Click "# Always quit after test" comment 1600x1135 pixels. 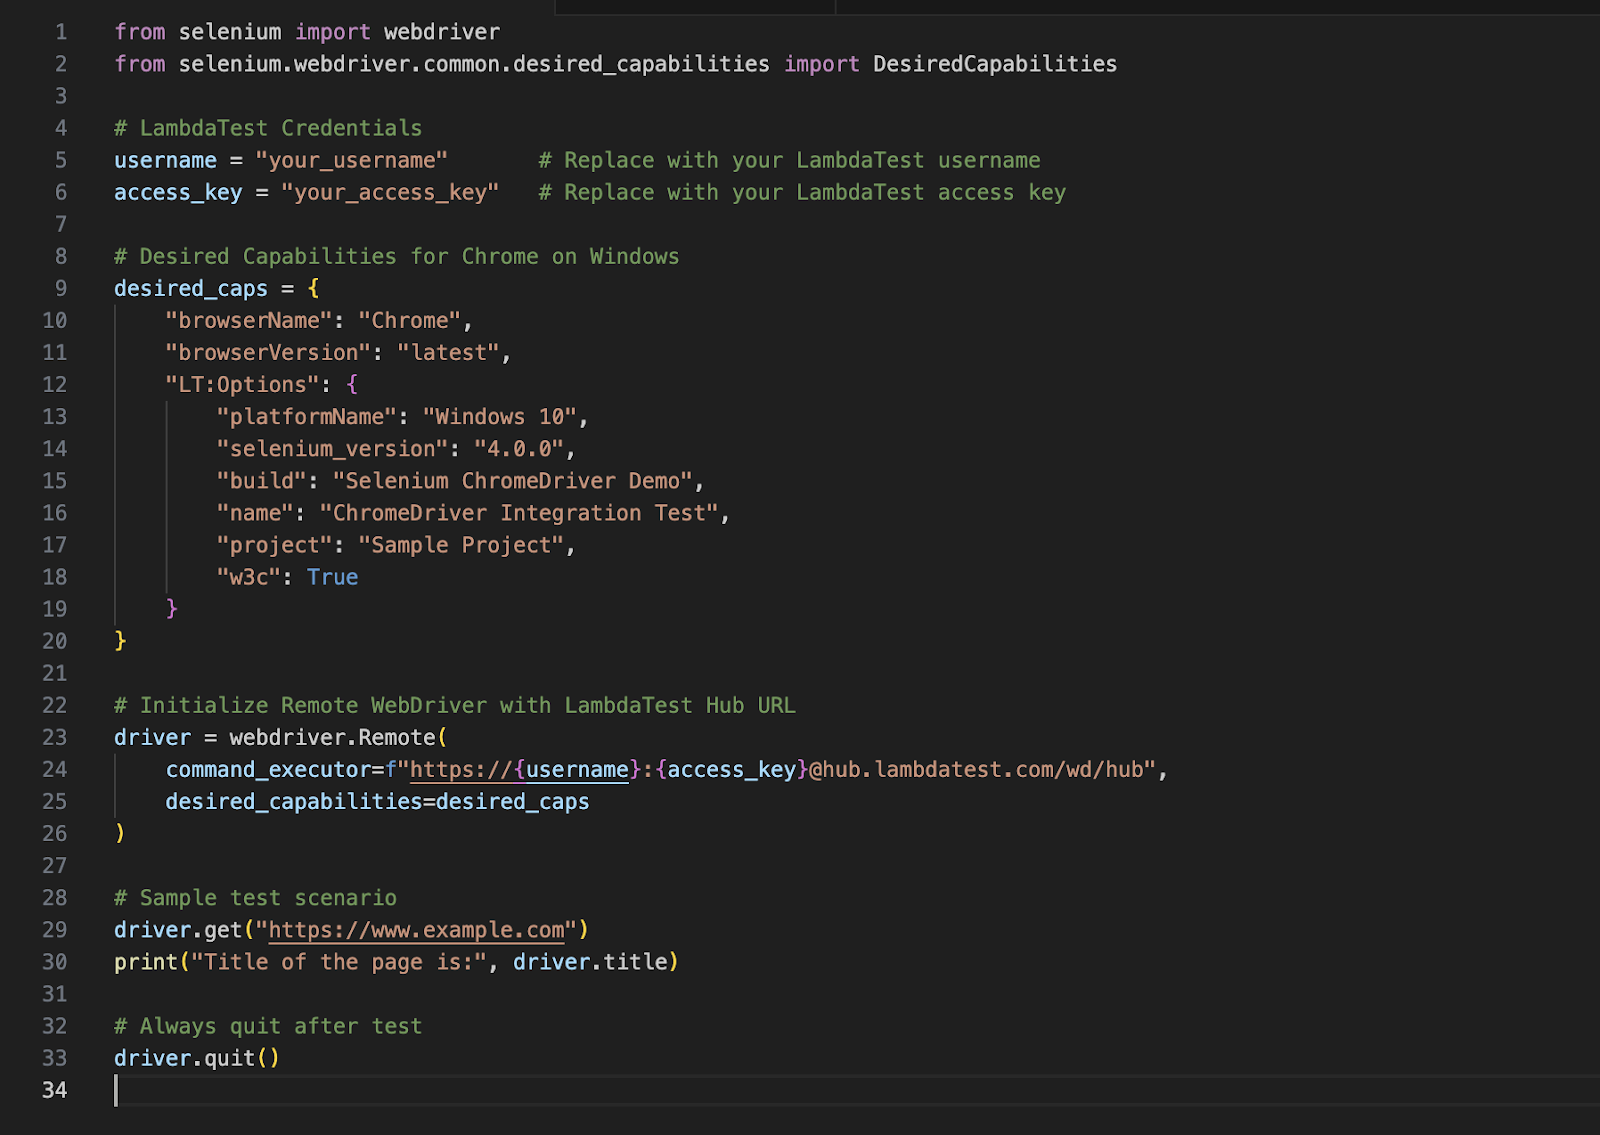[x=268, y=1026]
